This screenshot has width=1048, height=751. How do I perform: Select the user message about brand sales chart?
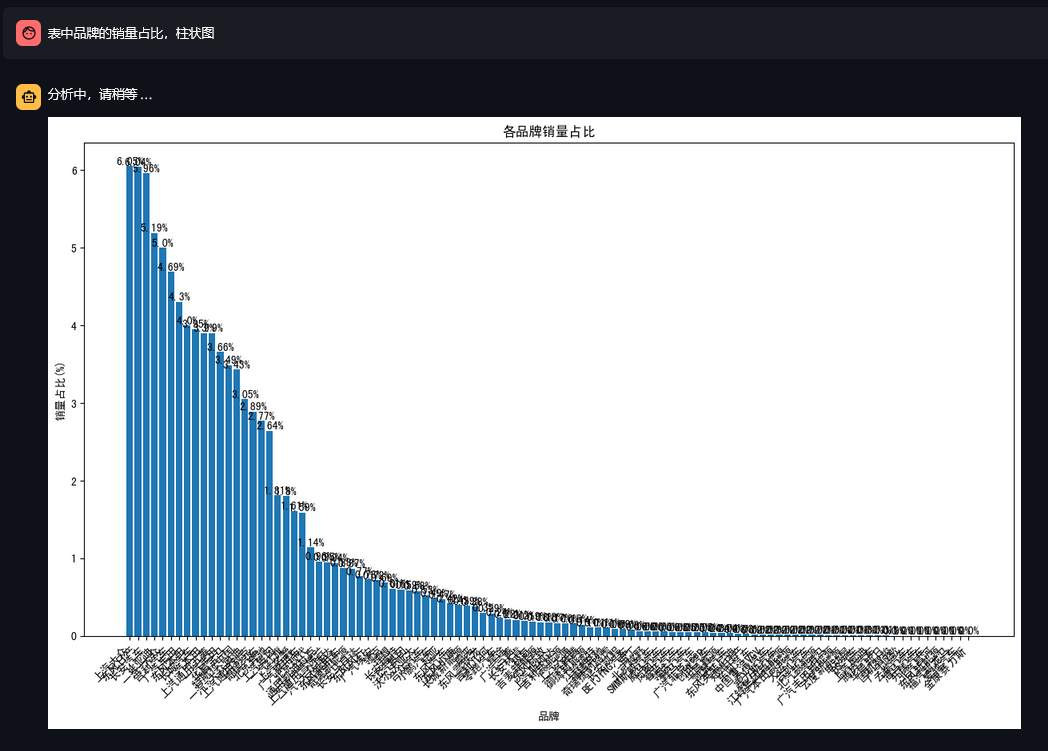[131, 33]
